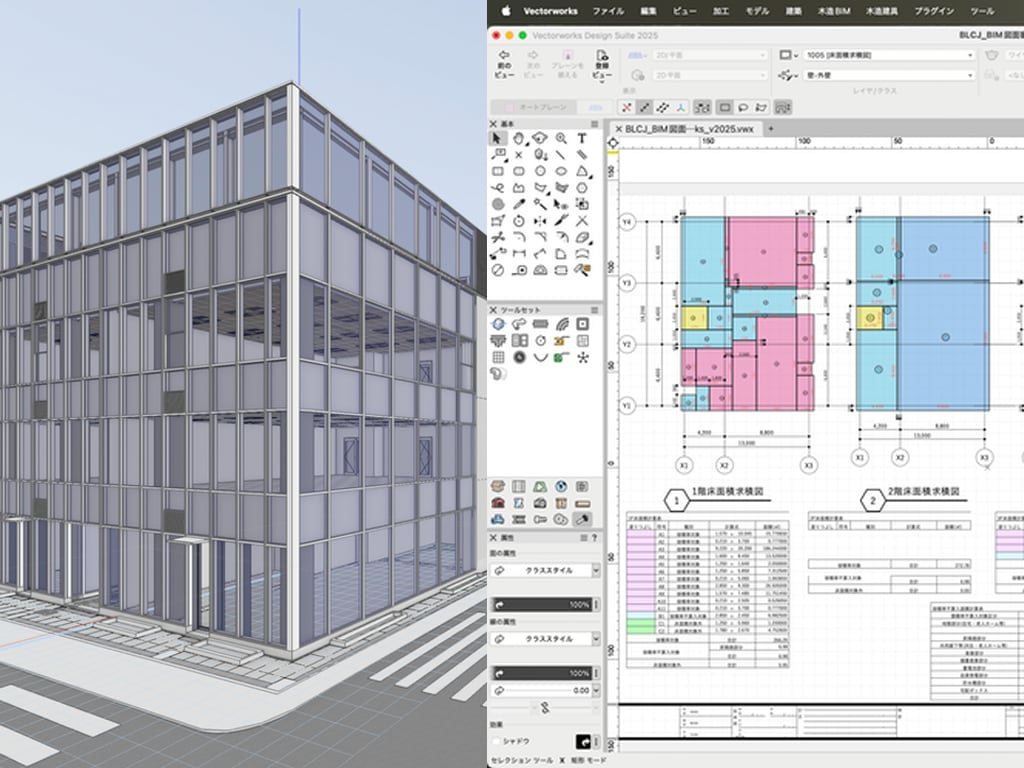Viewport: 1024px width, 768px height.
Task: Click the fill opacity 100% bar
Action: [541, 605]
